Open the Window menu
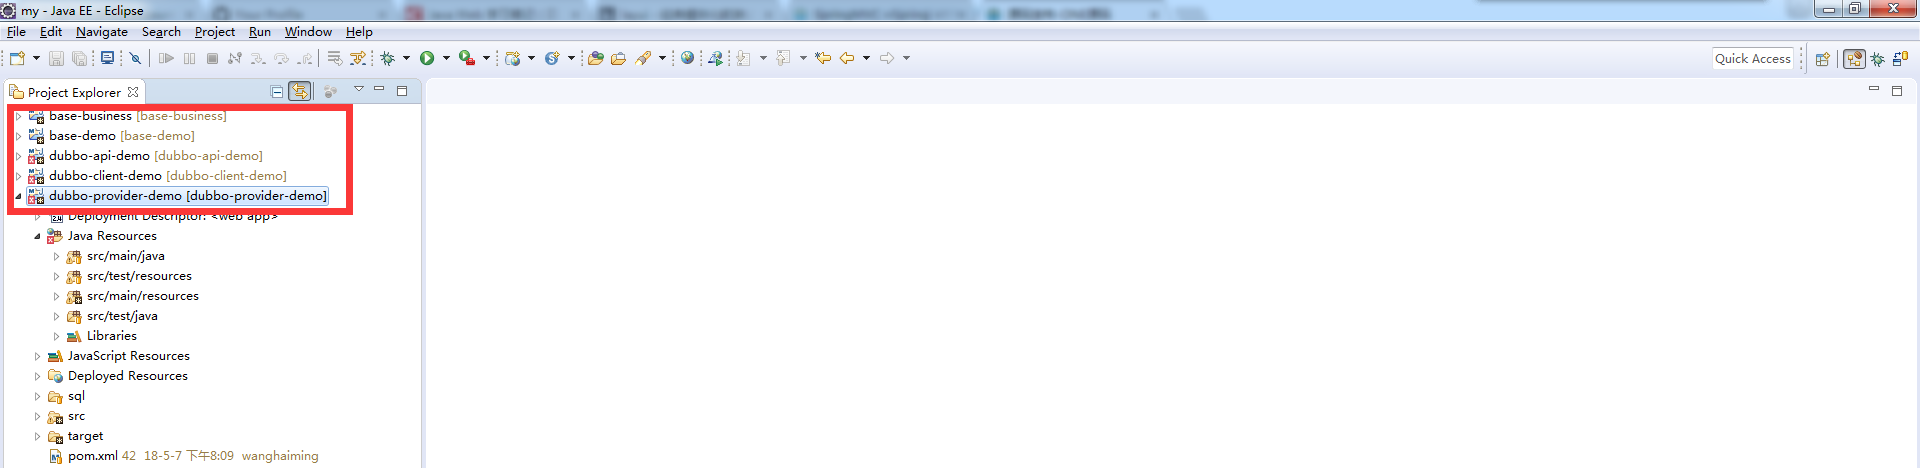Screen dimensions: 1920x468 (308, 32)
